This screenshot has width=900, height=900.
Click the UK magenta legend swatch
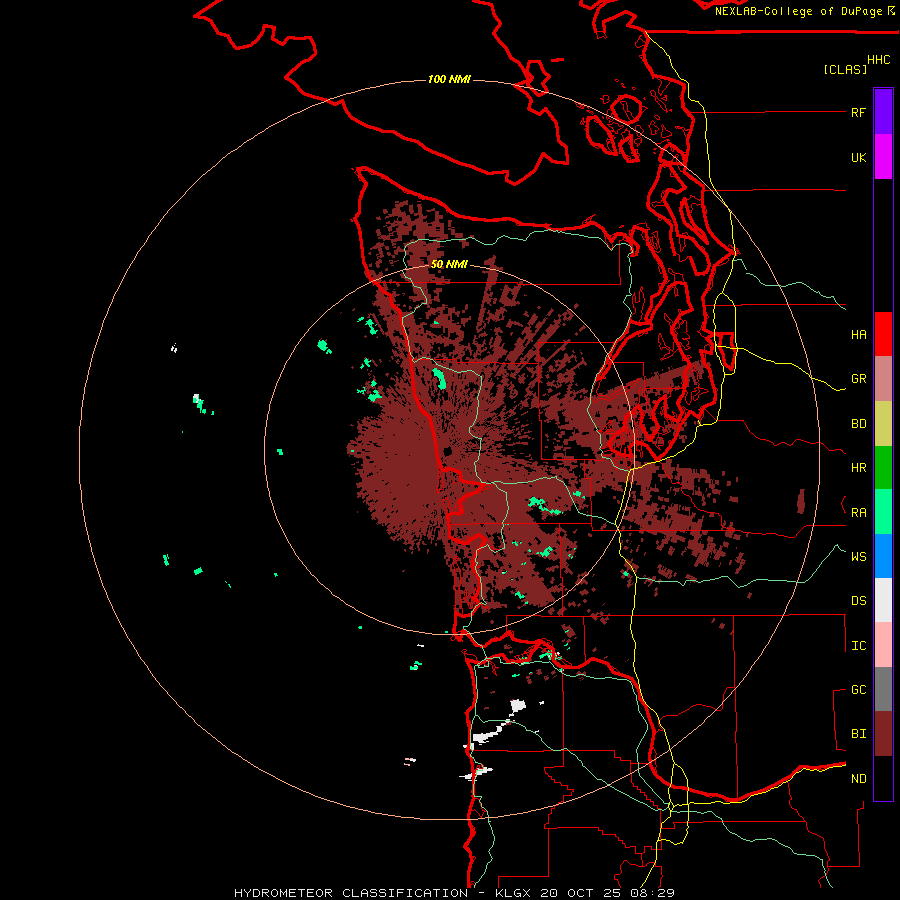click(x=883, y=157)
